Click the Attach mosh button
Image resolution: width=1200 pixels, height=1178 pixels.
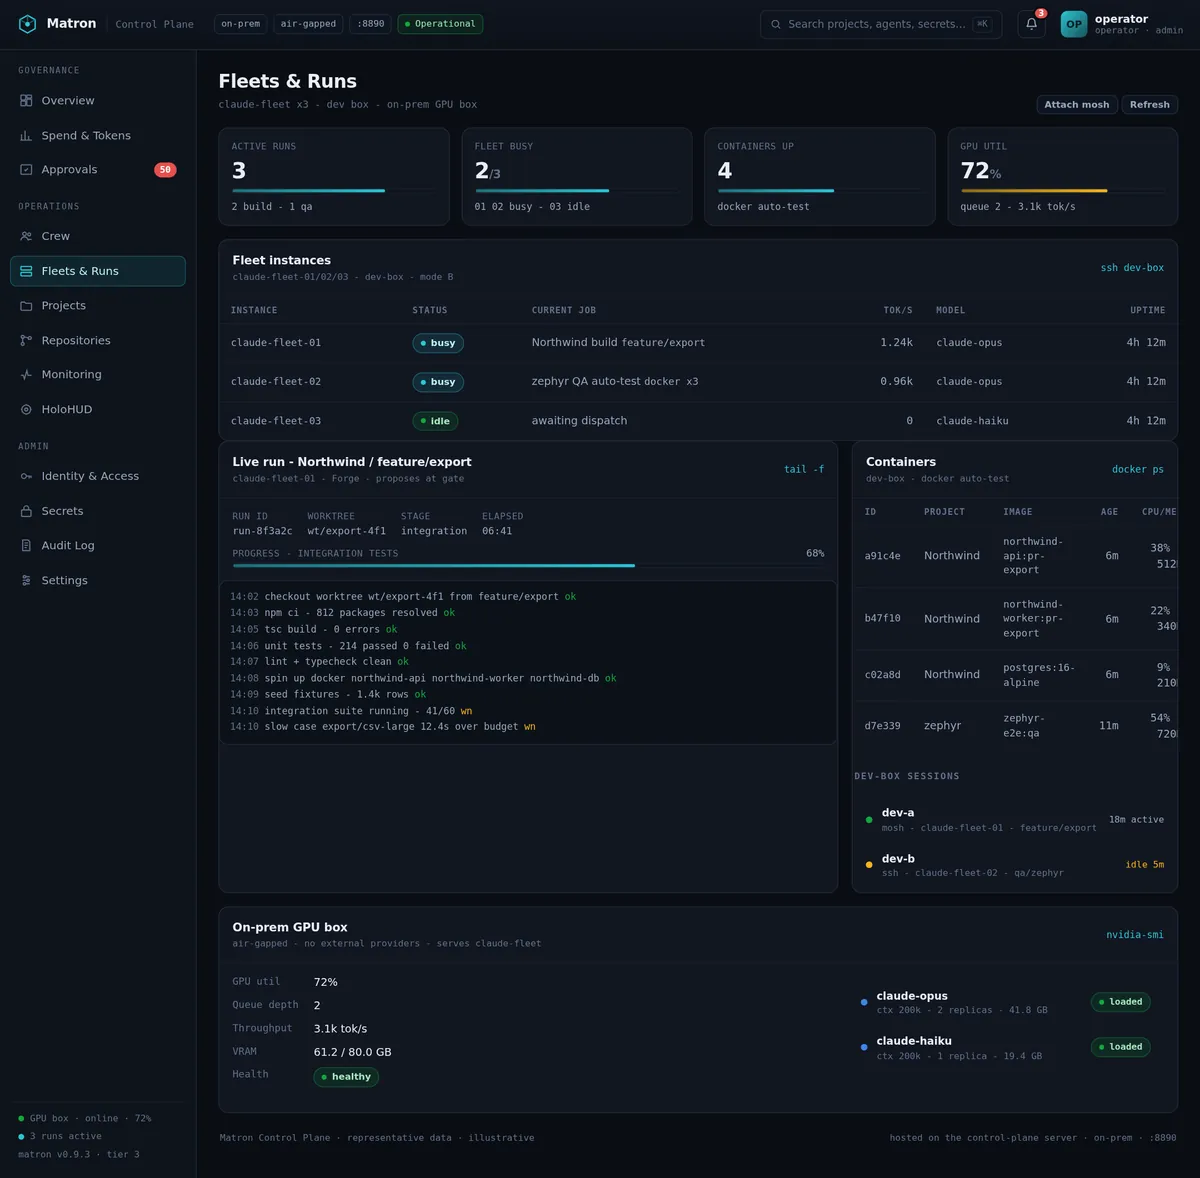1076,105
